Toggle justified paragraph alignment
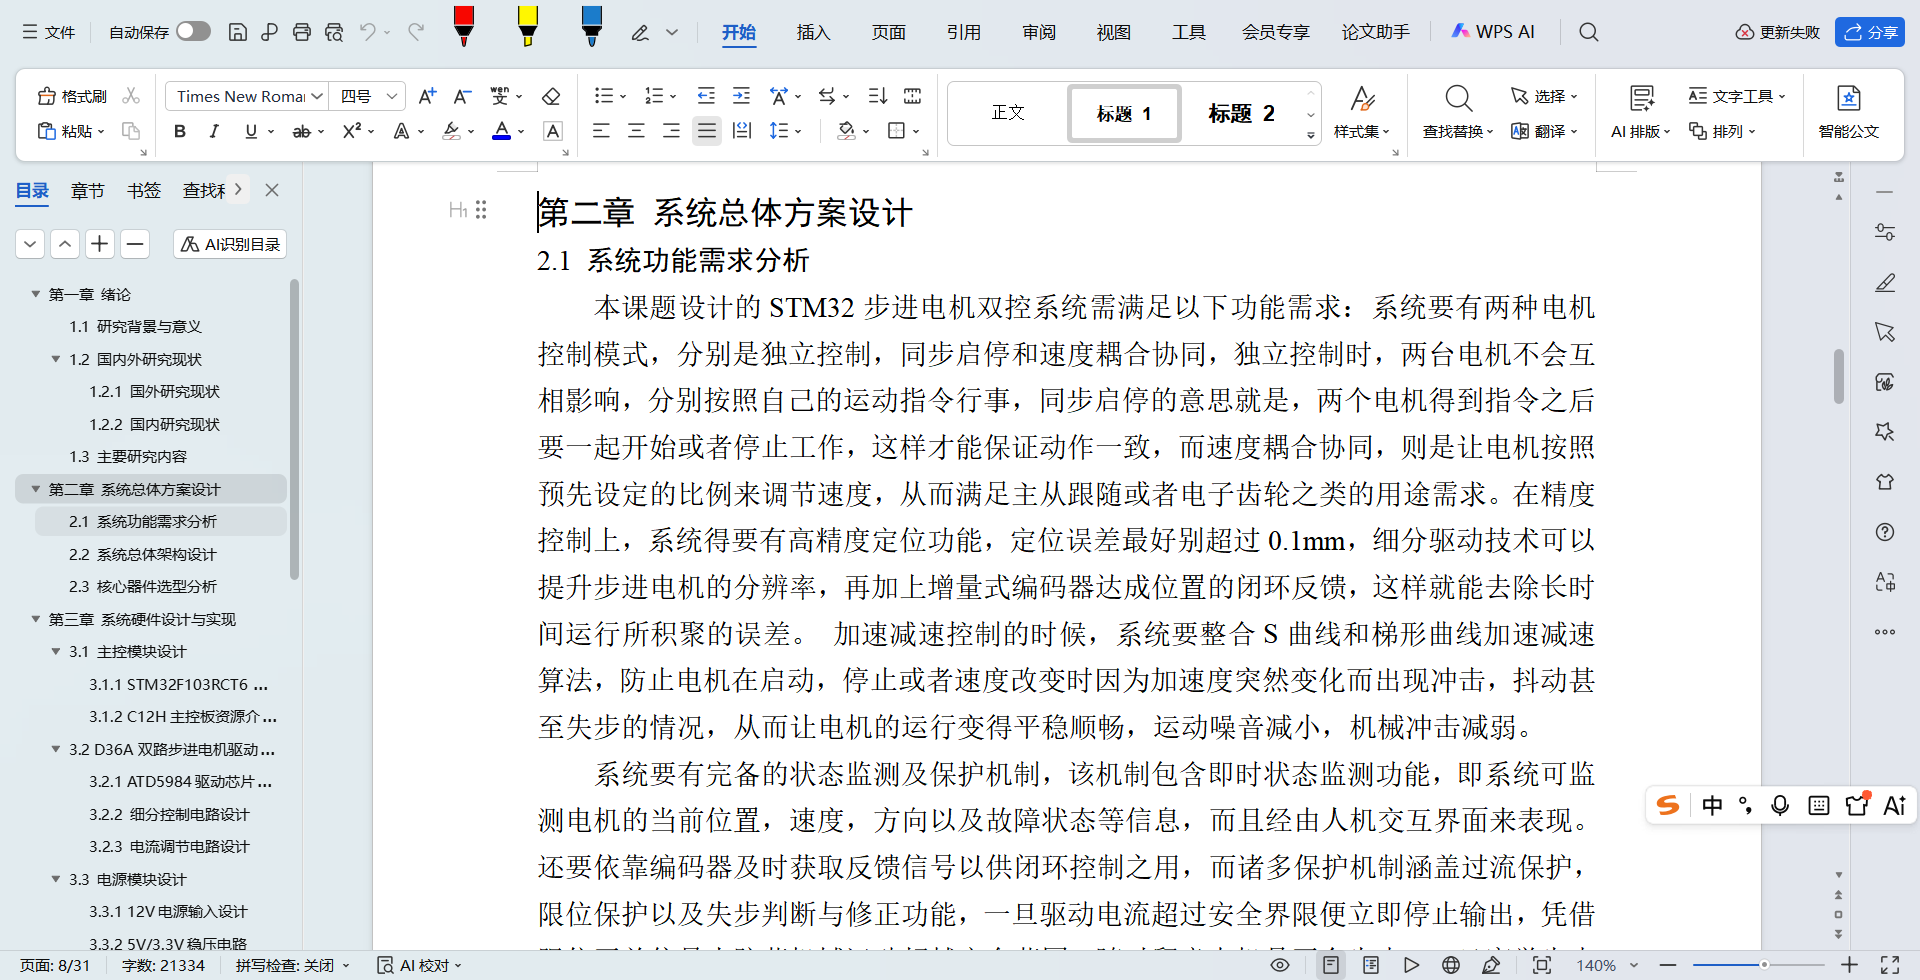 707,131
